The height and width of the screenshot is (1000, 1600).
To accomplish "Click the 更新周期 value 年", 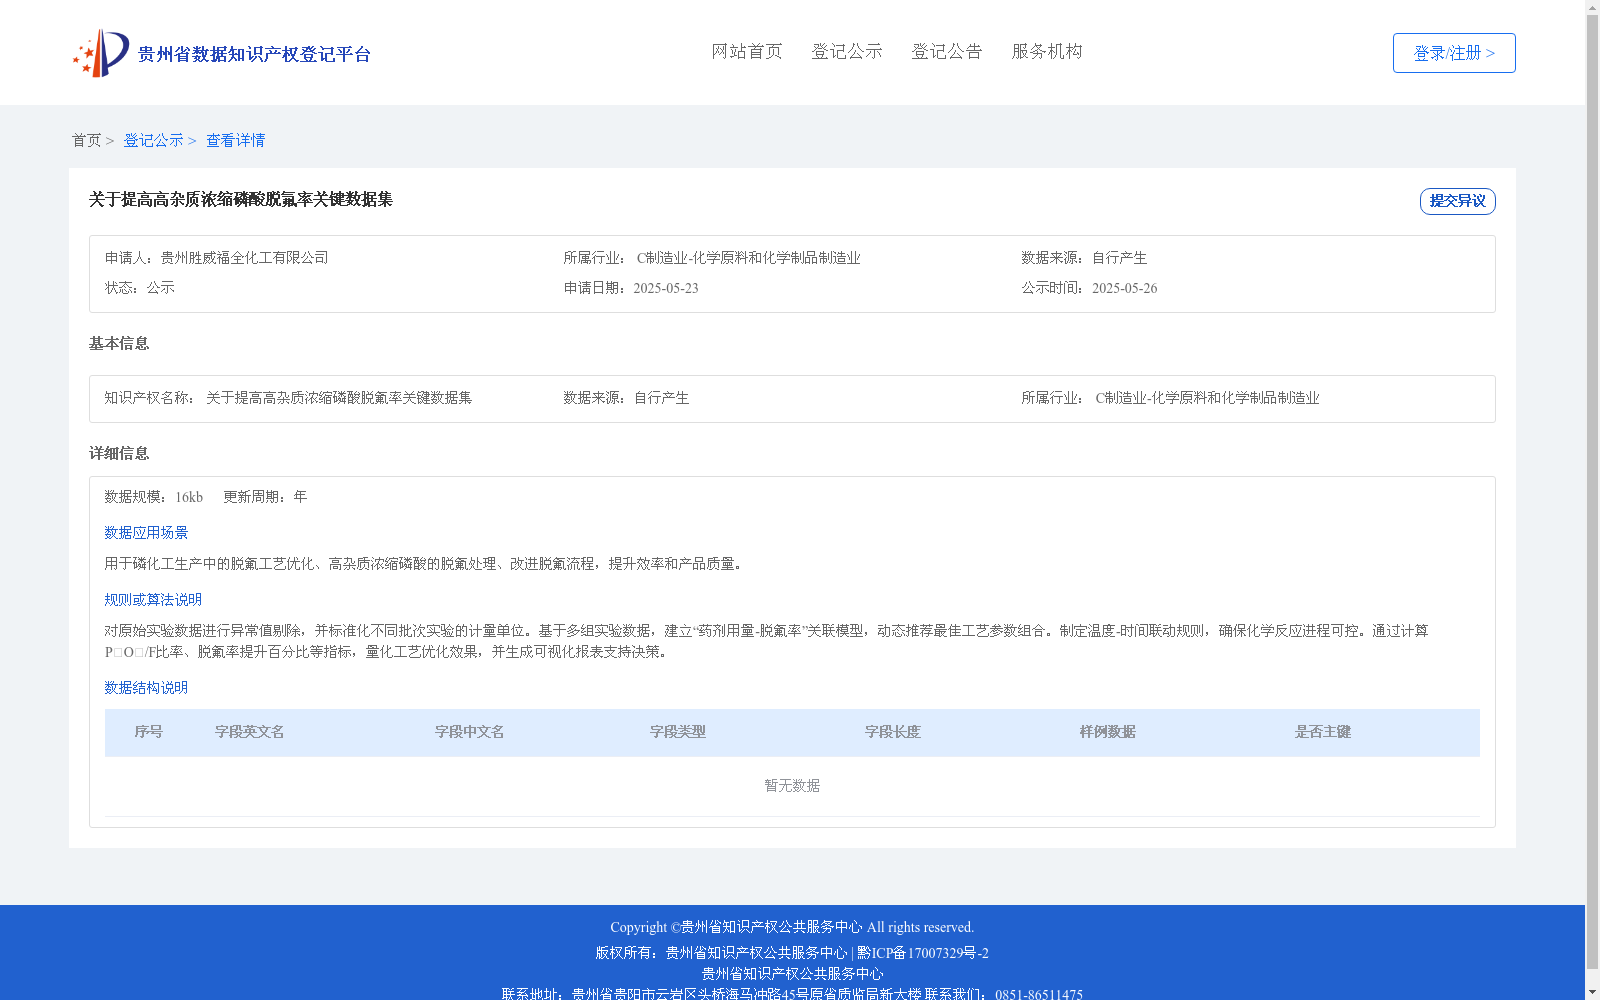I will click(300, 497).
